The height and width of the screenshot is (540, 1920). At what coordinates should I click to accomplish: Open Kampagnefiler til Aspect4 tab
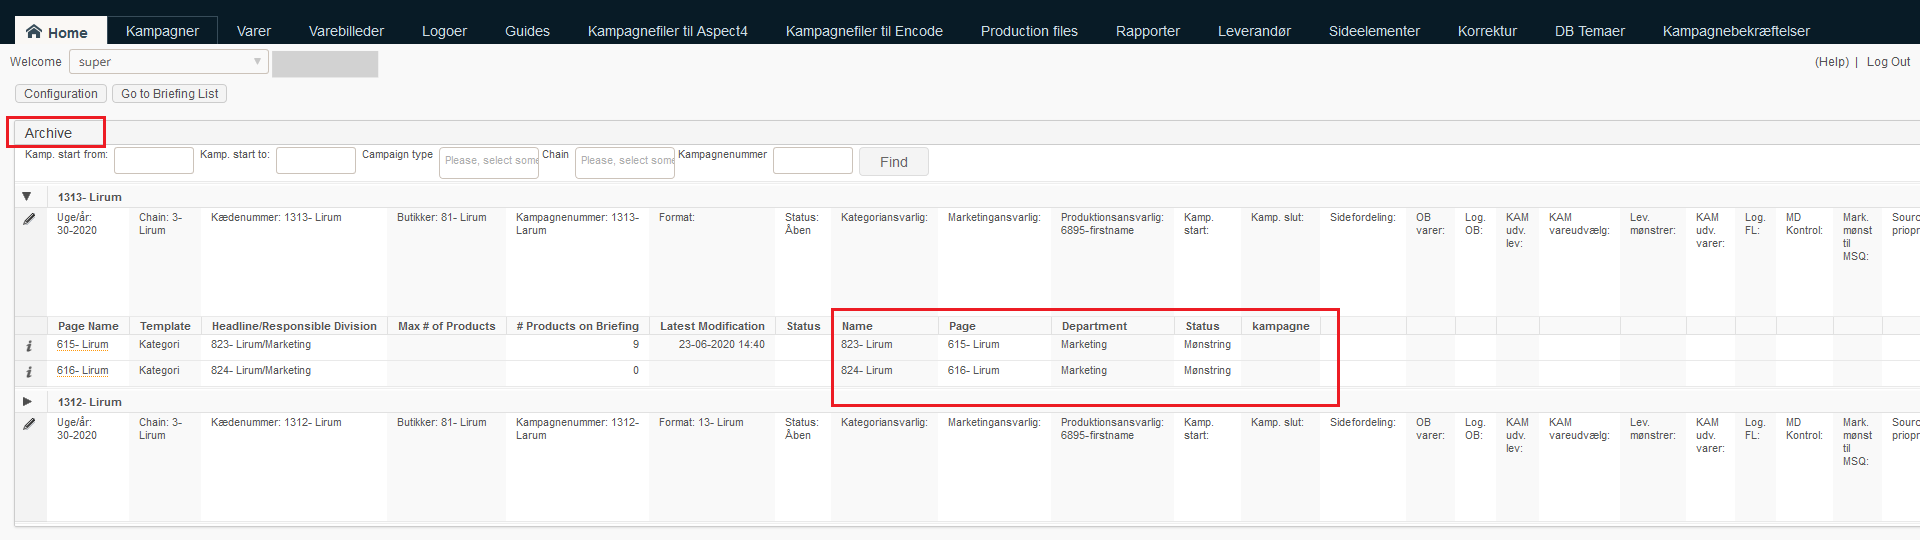click(x=668, y=31)
